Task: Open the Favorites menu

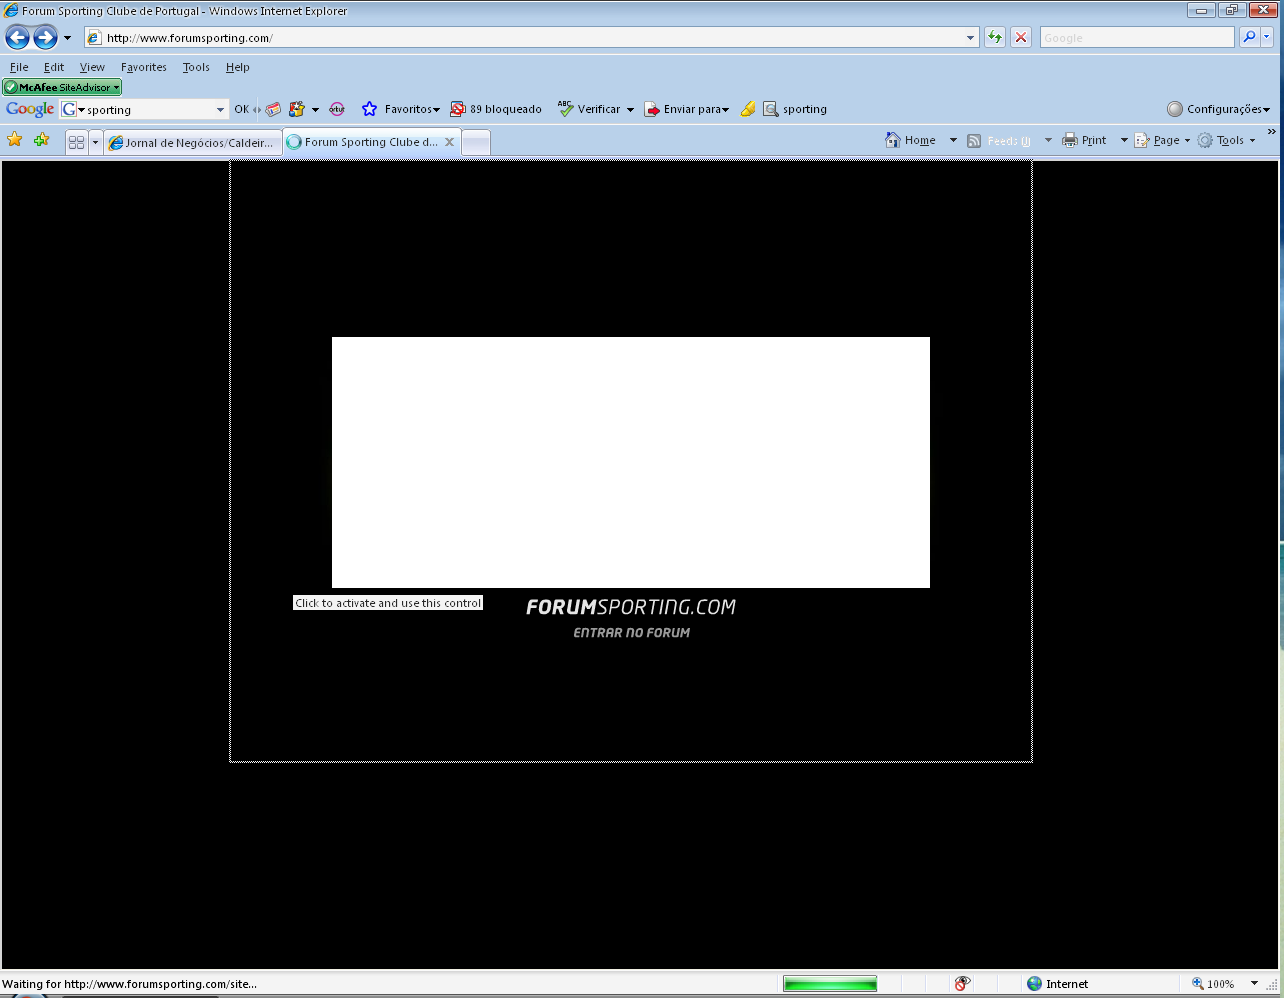Action: point(144,67)
